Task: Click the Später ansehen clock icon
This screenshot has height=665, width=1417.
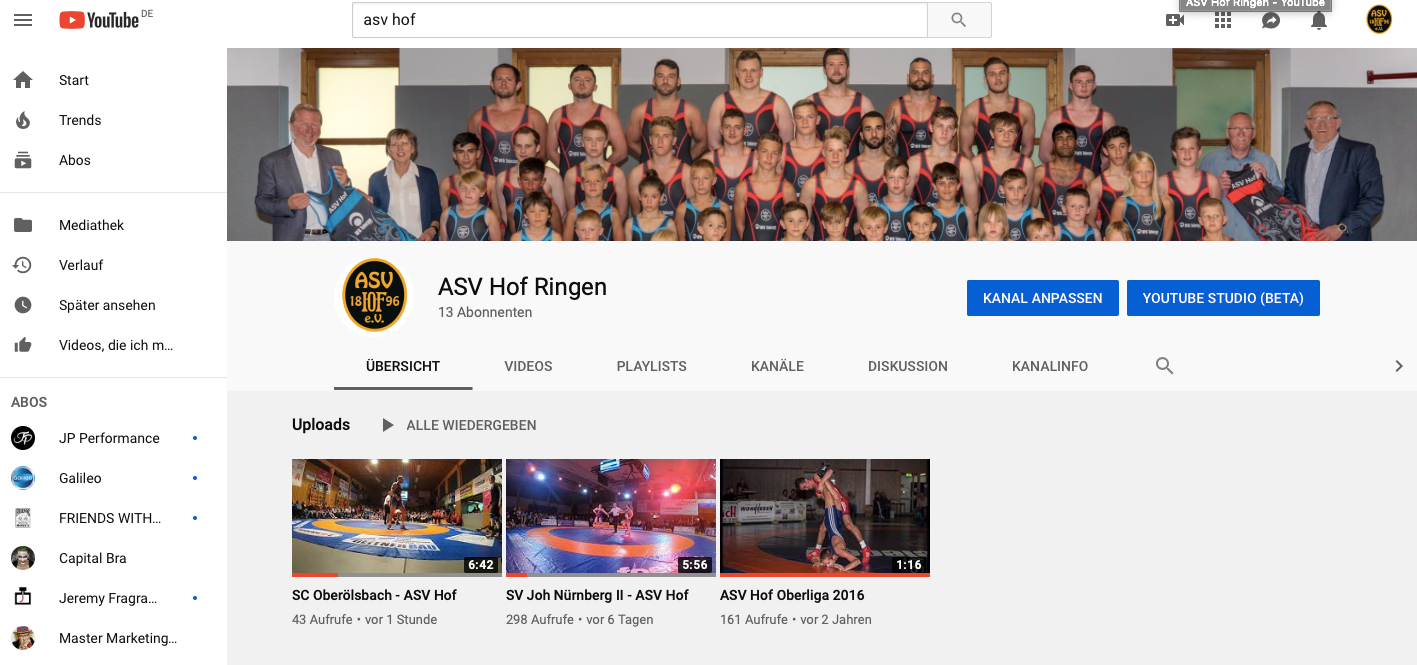Action: (x=22, y=305)
